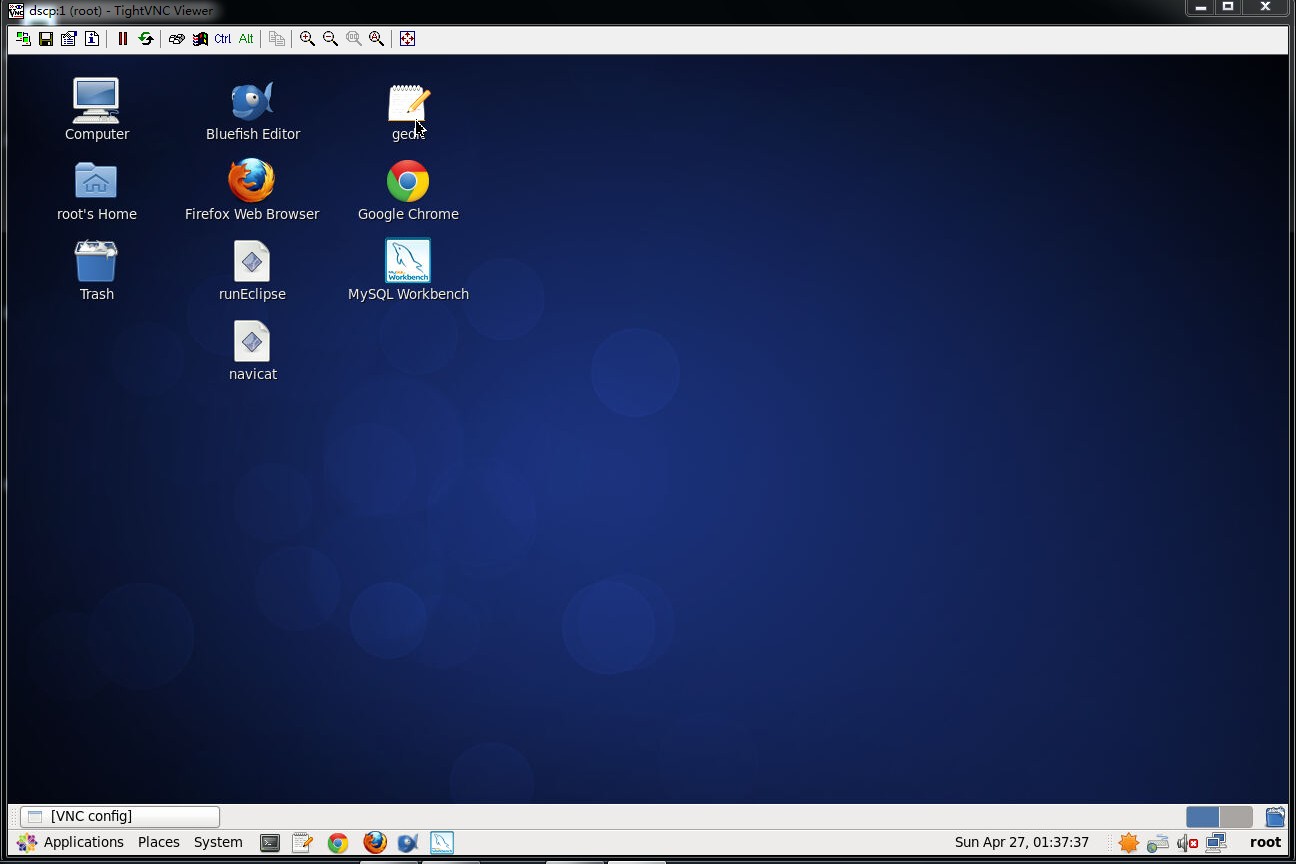Click the New connection toolbar icon

[x=23, y=39]
